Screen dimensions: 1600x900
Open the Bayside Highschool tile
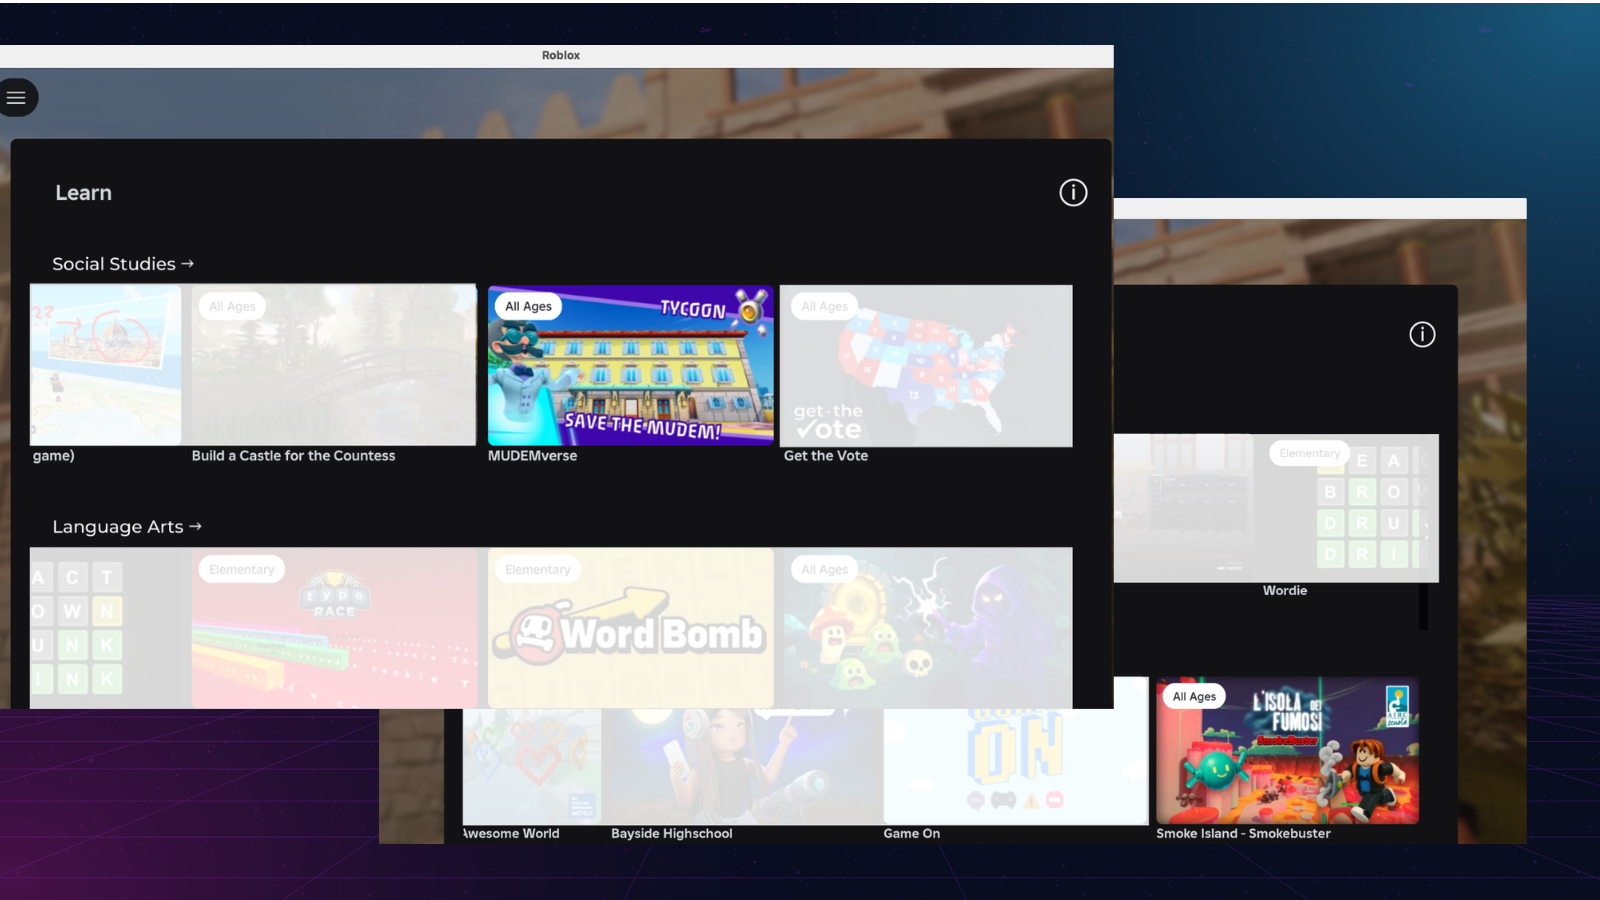click(742, 767)
